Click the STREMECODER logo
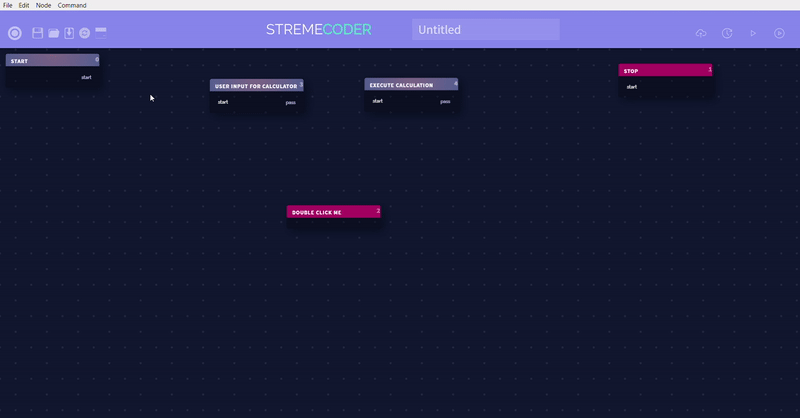The height and width of the screenshot is (418, 800). coord(319,30)
